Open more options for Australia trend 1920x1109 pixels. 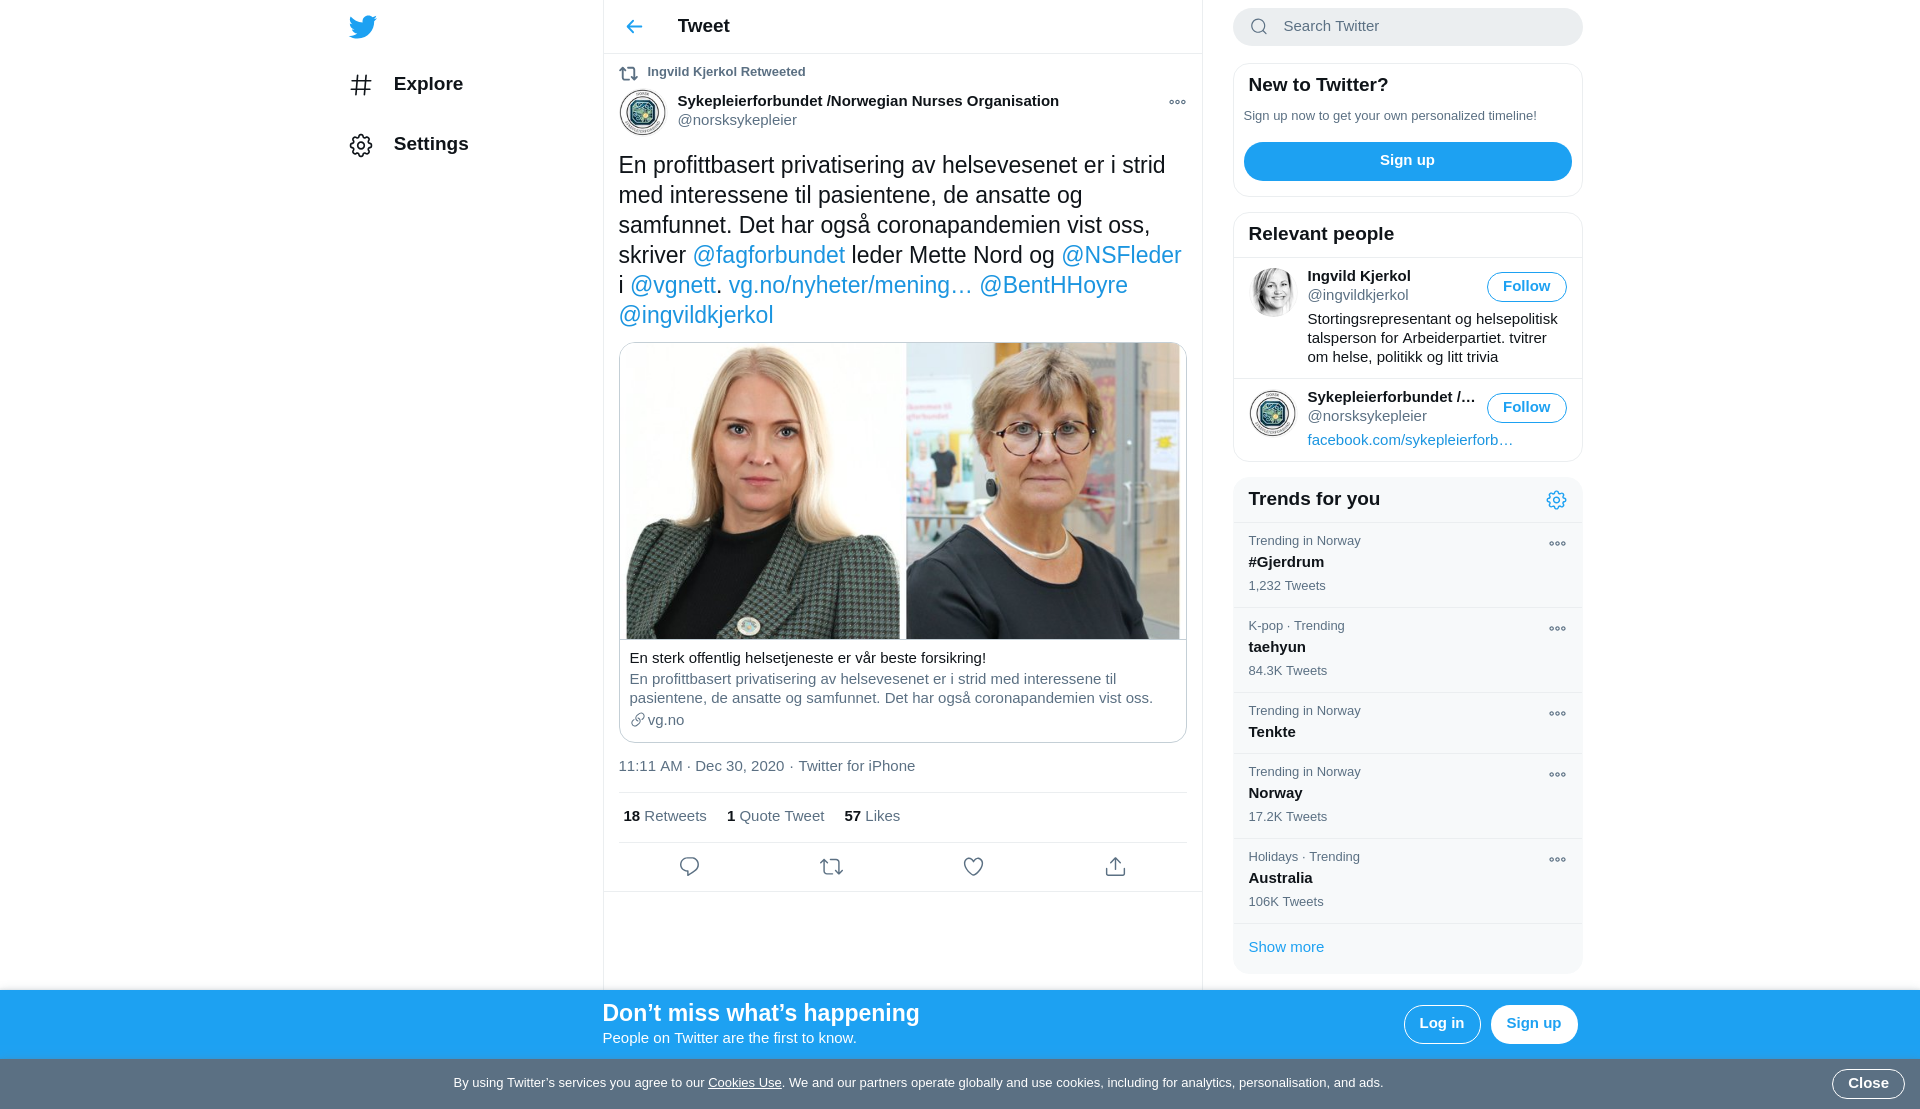click(x=1557, y=860)
